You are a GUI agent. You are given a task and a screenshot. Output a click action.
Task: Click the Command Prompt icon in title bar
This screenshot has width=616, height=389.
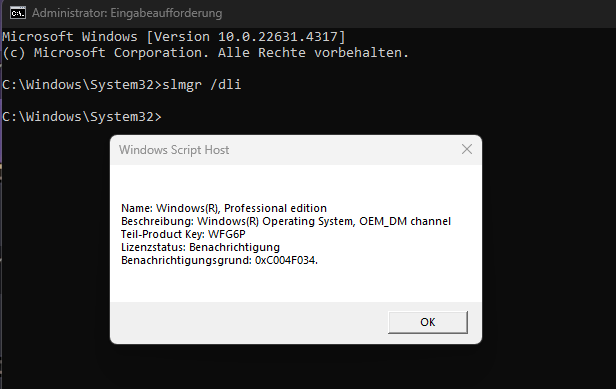point(18,13)
